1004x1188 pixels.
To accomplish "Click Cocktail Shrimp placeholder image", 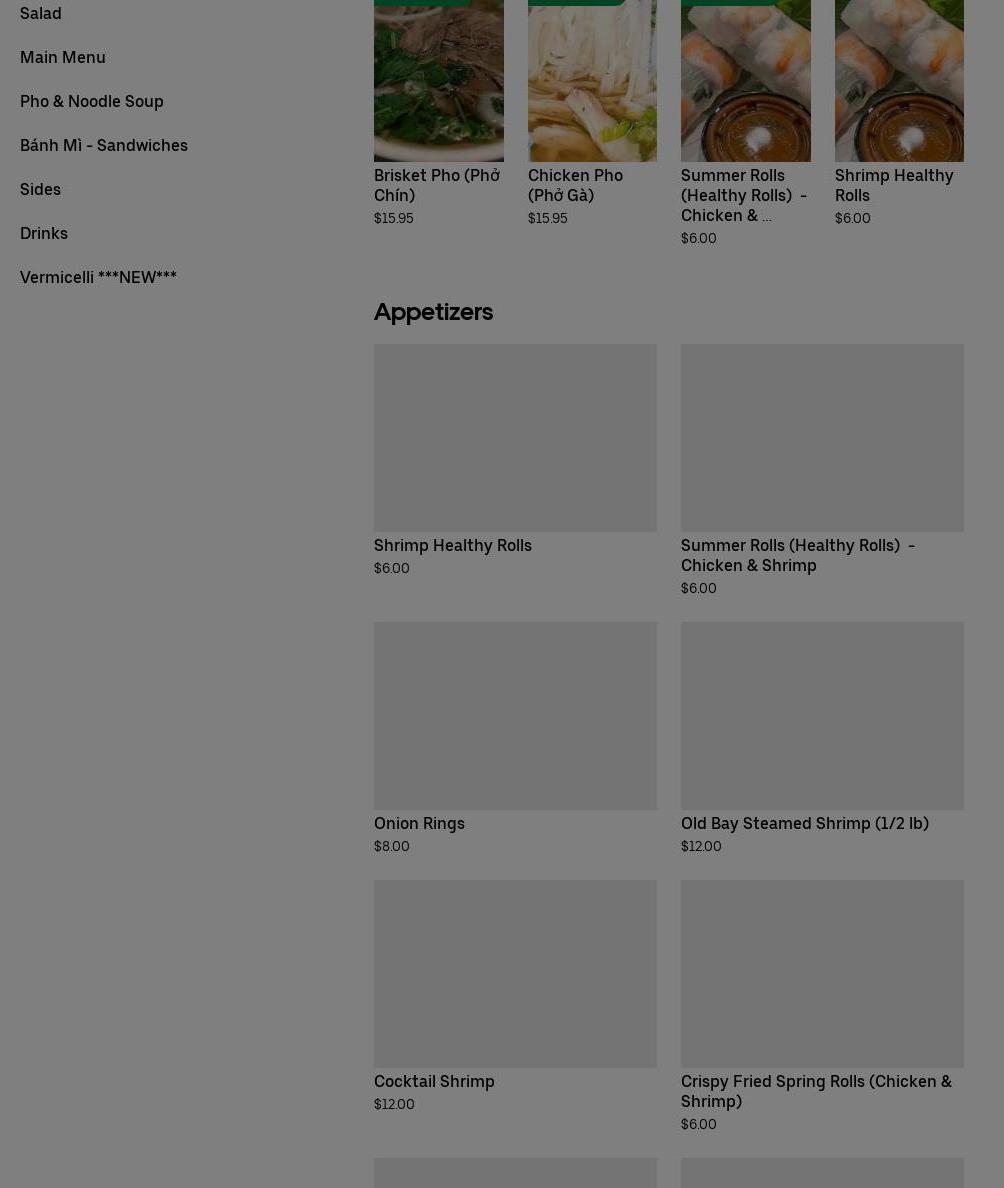I will pyautogui.click(x=515, y=974).
